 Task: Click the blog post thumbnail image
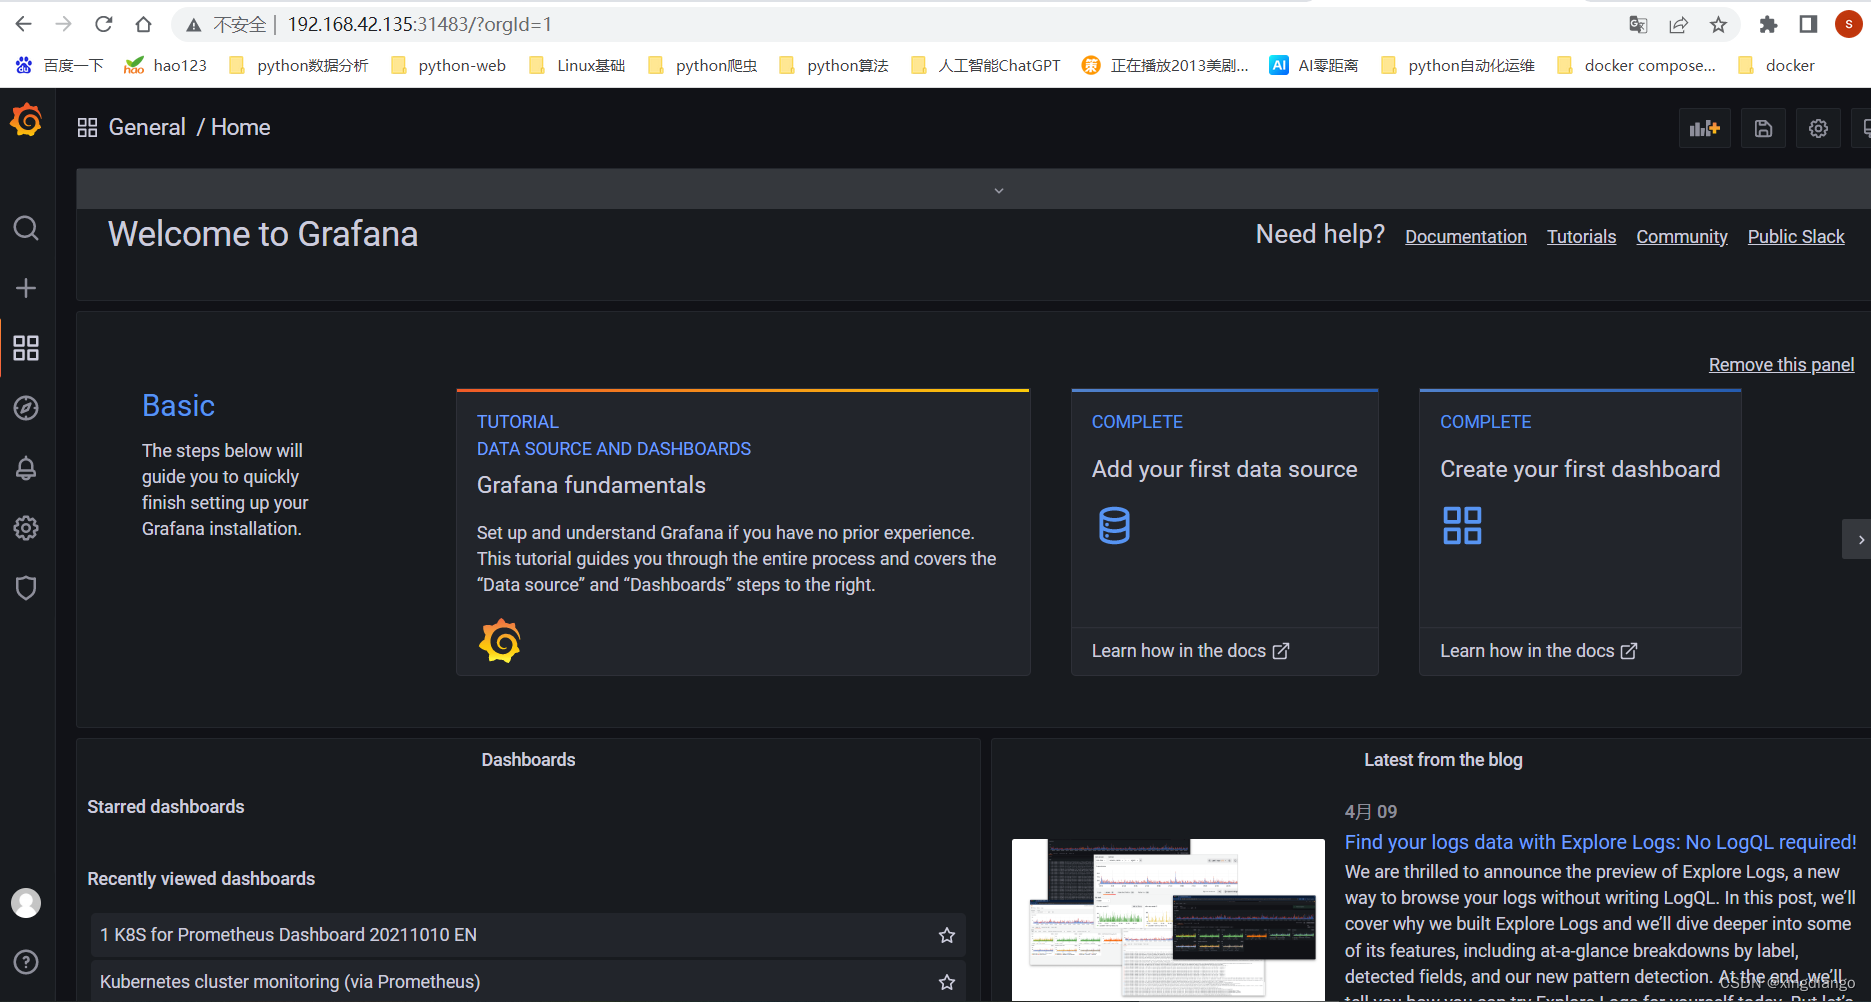(1168, 918)
